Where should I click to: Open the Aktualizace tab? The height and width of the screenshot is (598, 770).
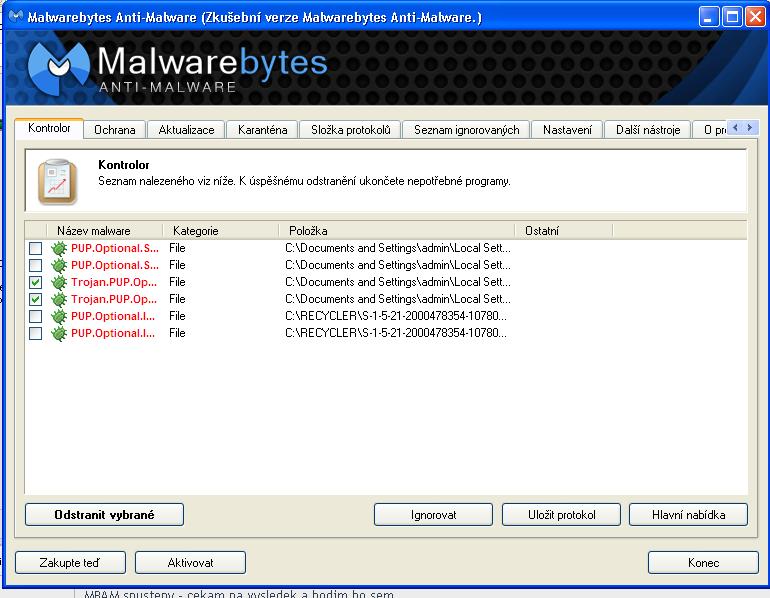click(187, 130)
